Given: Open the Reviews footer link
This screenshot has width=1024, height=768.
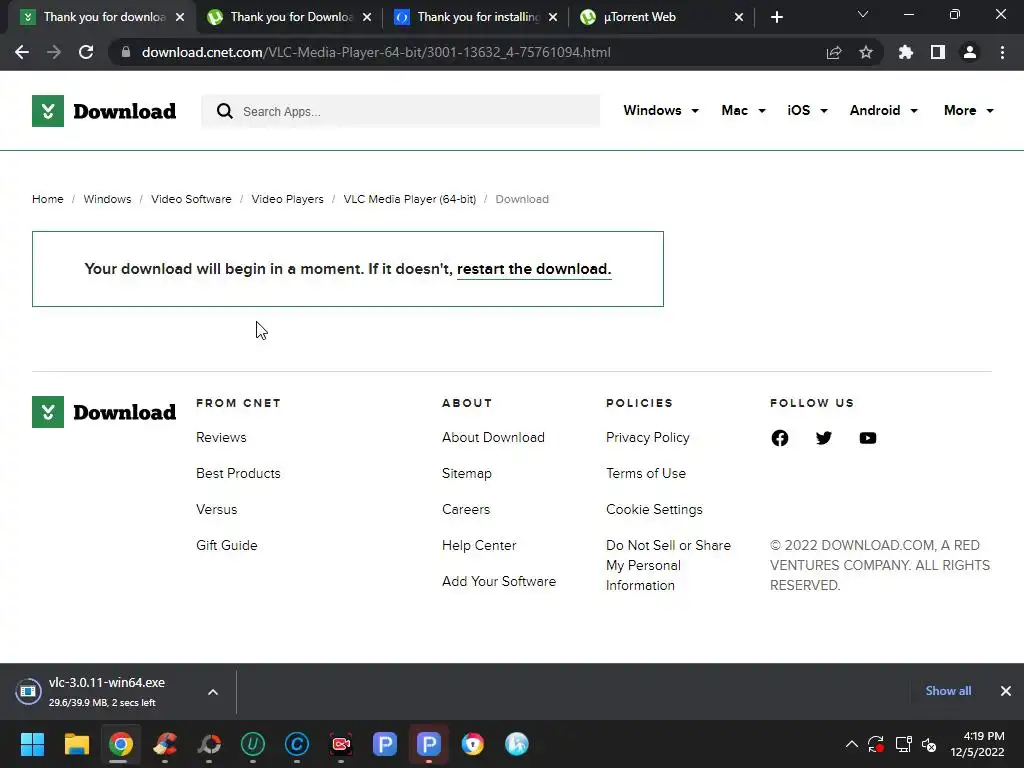Looking at the screenshot, I should [x=221, y=438].
